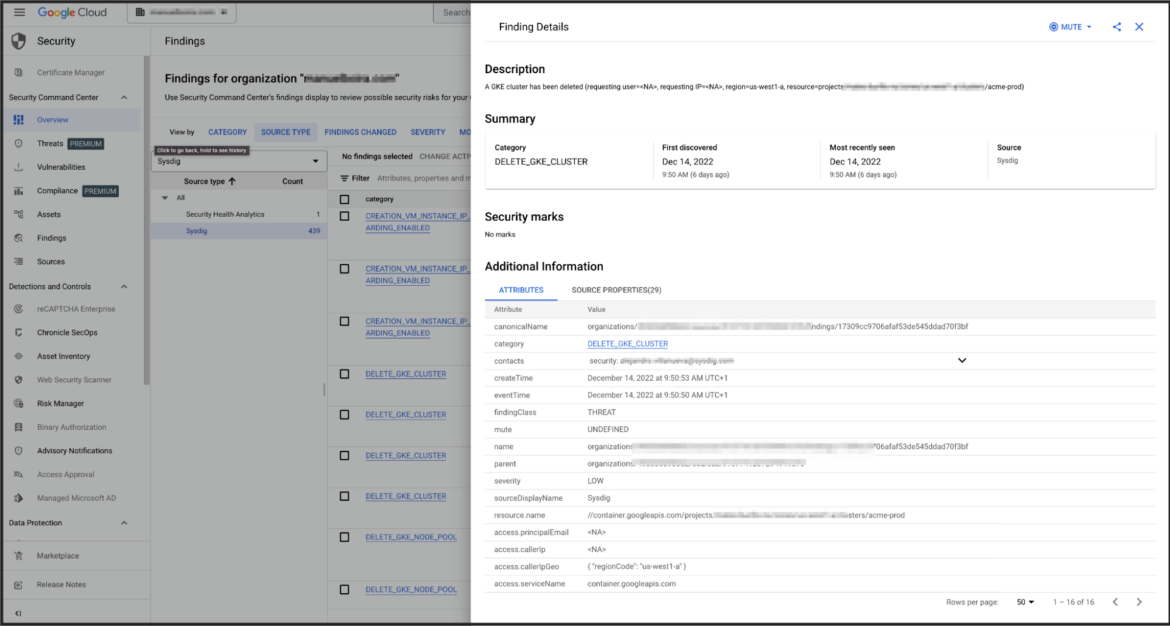Switch to SOURCE PROPERTIES(29) tab
The width and height of the screenshot is (1170, 626).
[x=616, y=289]
